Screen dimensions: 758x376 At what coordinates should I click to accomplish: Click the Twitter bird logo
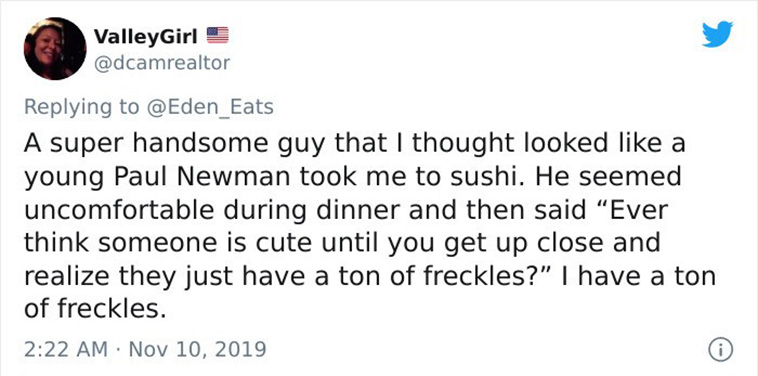point(717,34)
